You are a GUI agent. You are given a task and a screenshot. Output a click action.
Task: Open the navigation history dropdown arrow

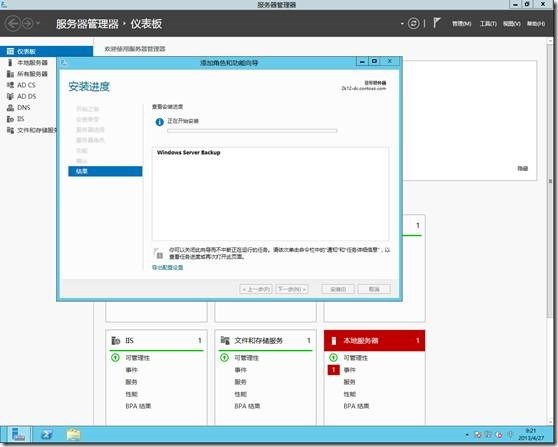[38, 24]
